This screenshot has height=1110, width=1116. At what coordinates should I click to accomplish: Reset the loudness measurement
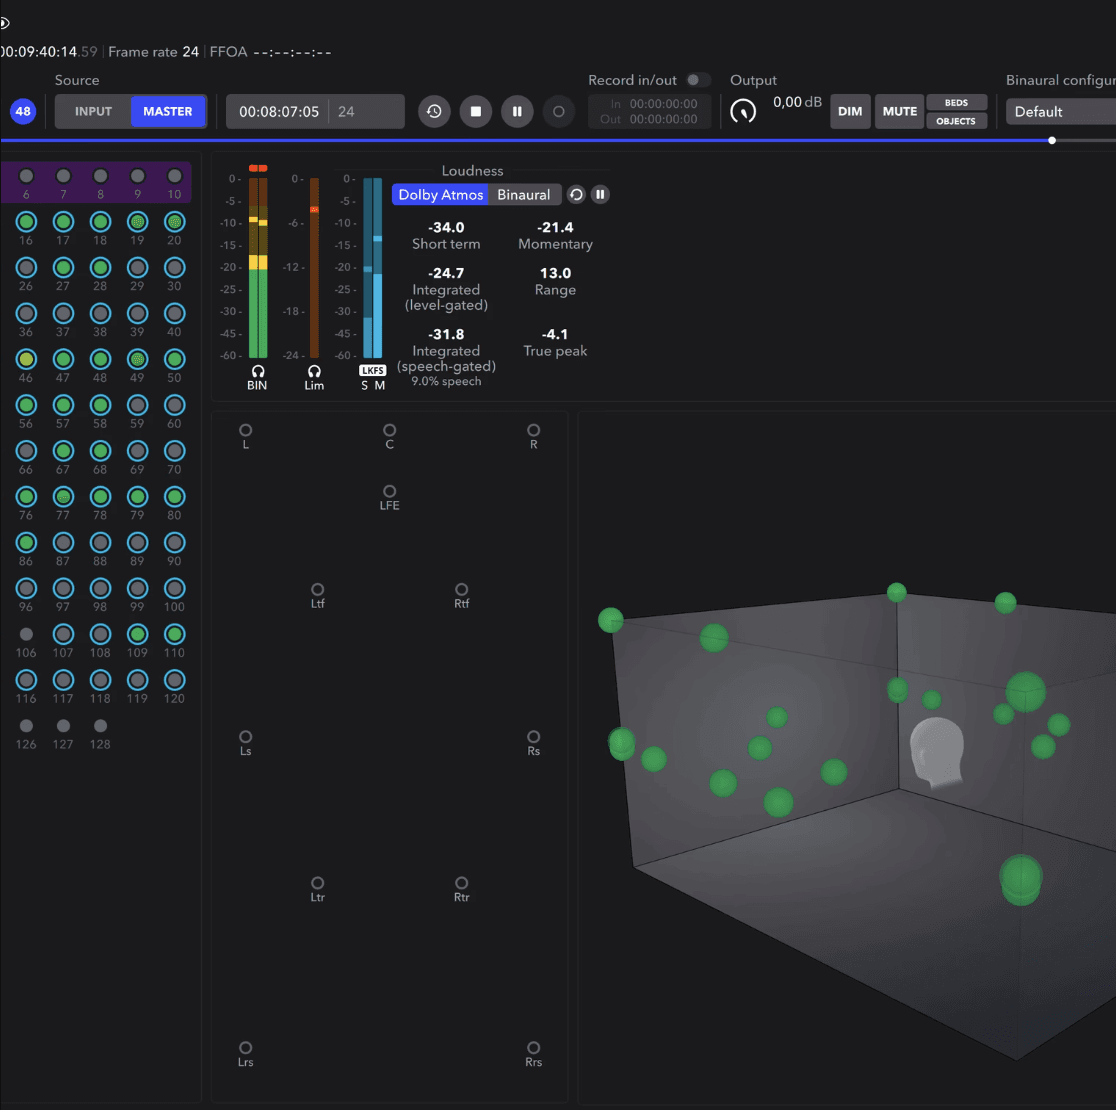(x=576, y=195)
